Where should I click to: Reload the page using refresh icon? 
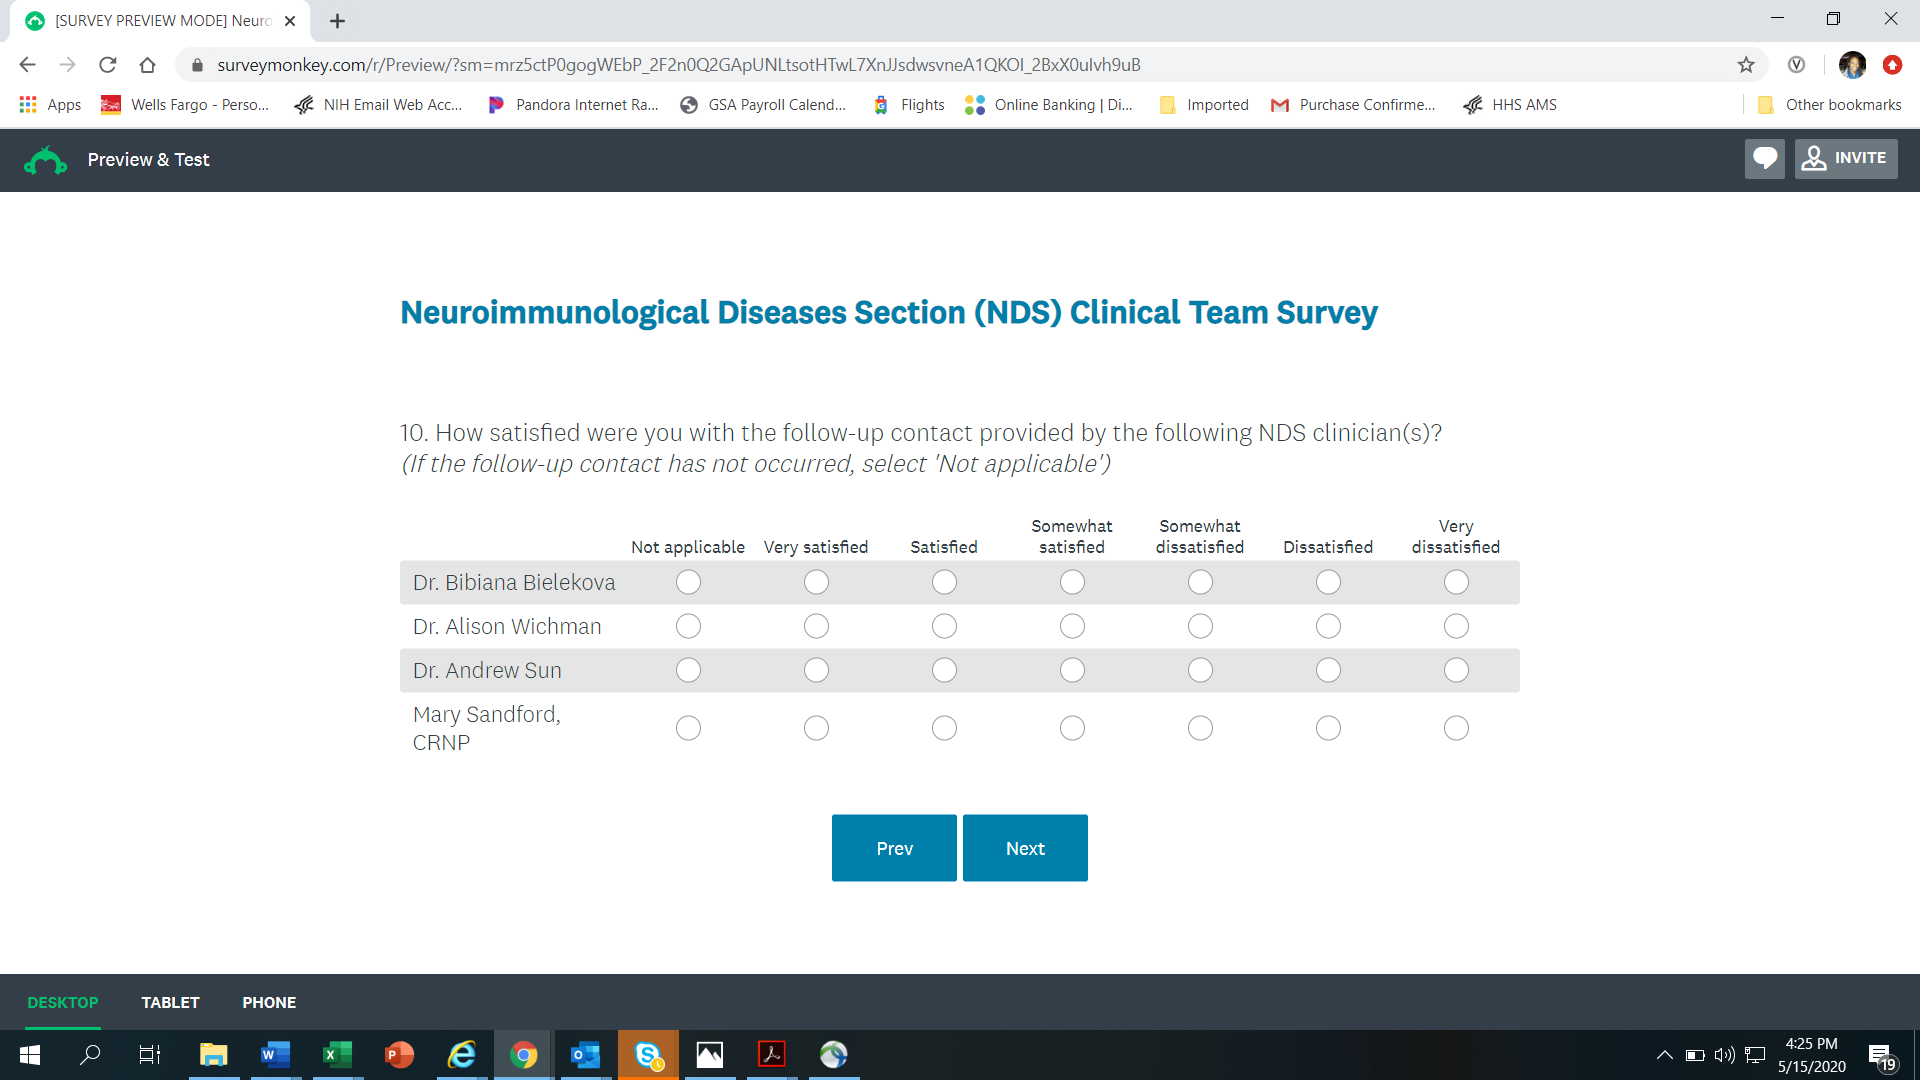107,65
